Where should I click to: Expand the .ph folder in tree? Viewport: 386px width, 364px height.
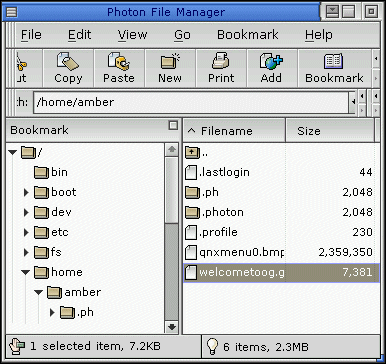pyautogui.click(x=52, y=312)
